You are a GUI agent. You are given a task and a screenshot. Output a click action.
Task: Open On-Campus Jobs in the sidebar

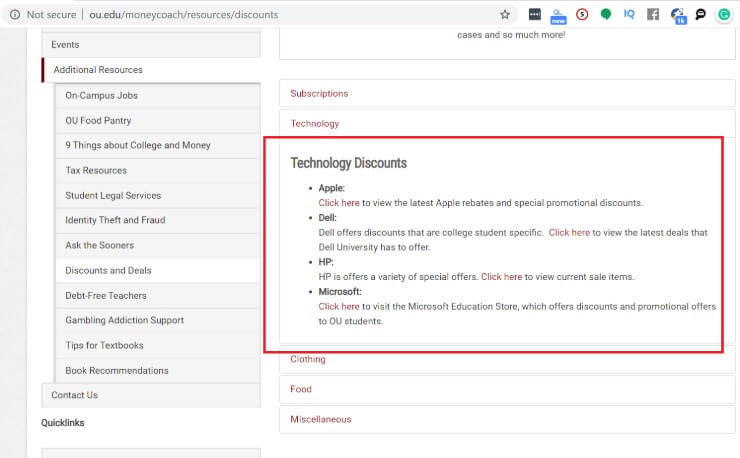pos(158,95)
